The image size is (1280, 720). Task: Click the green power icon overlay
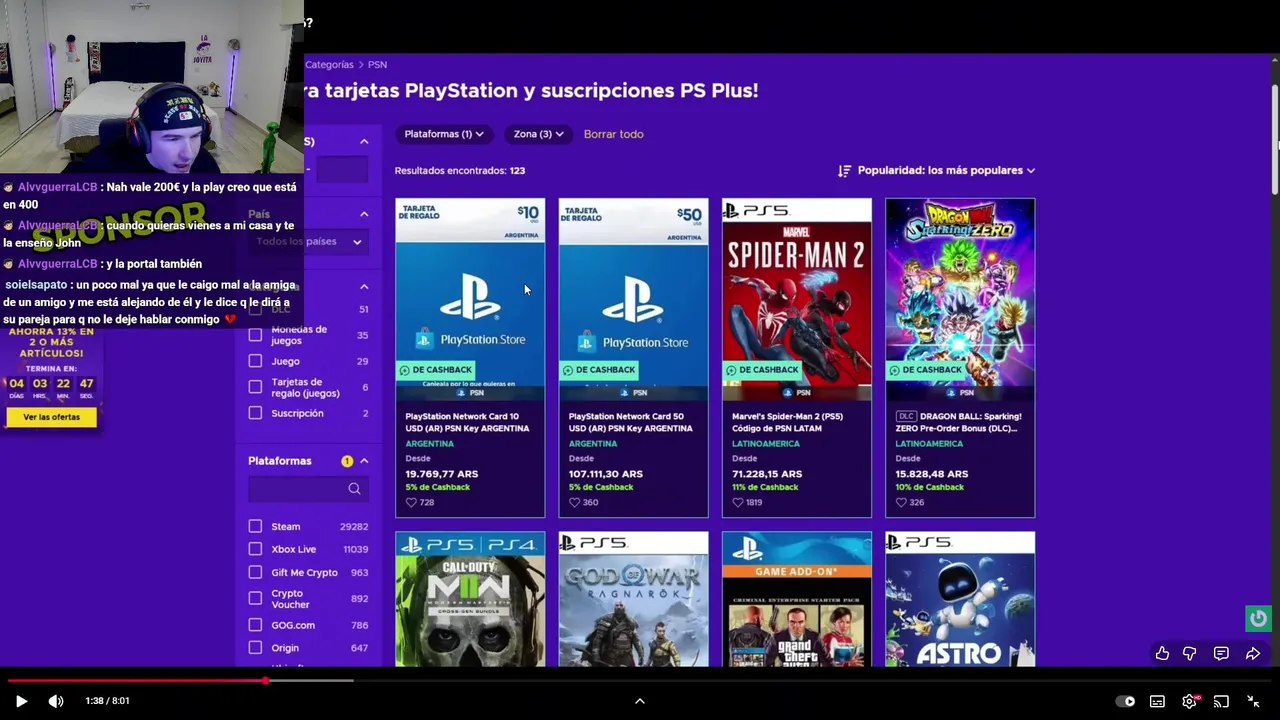click(x=1258, y=618)
